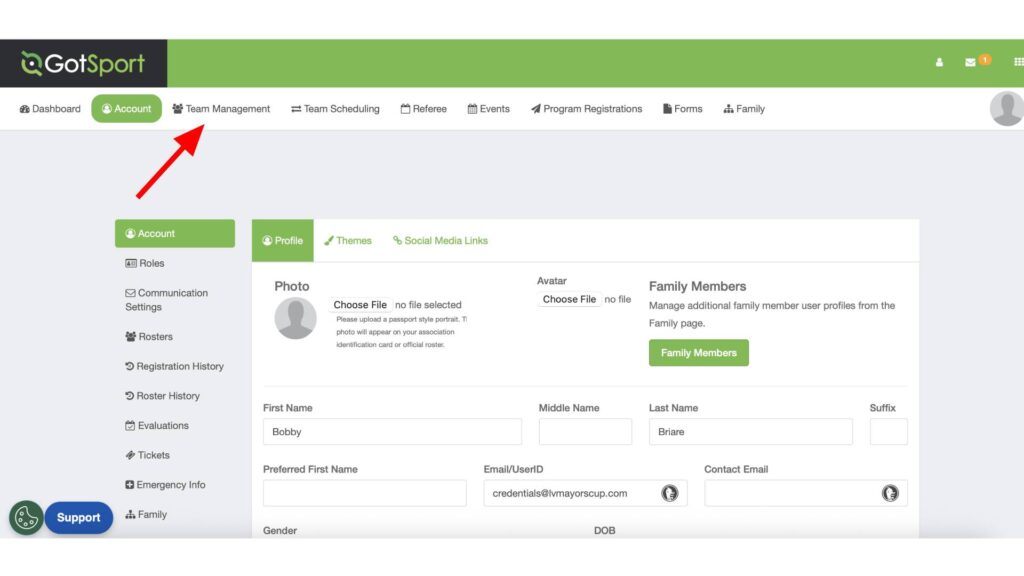
Task: Open the mail notifications envelope icon
Action: tap(970, 62)
